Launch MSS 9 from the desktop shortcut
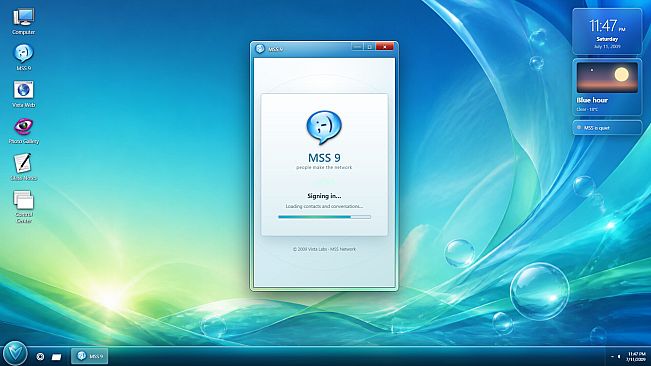 [24, 57]
